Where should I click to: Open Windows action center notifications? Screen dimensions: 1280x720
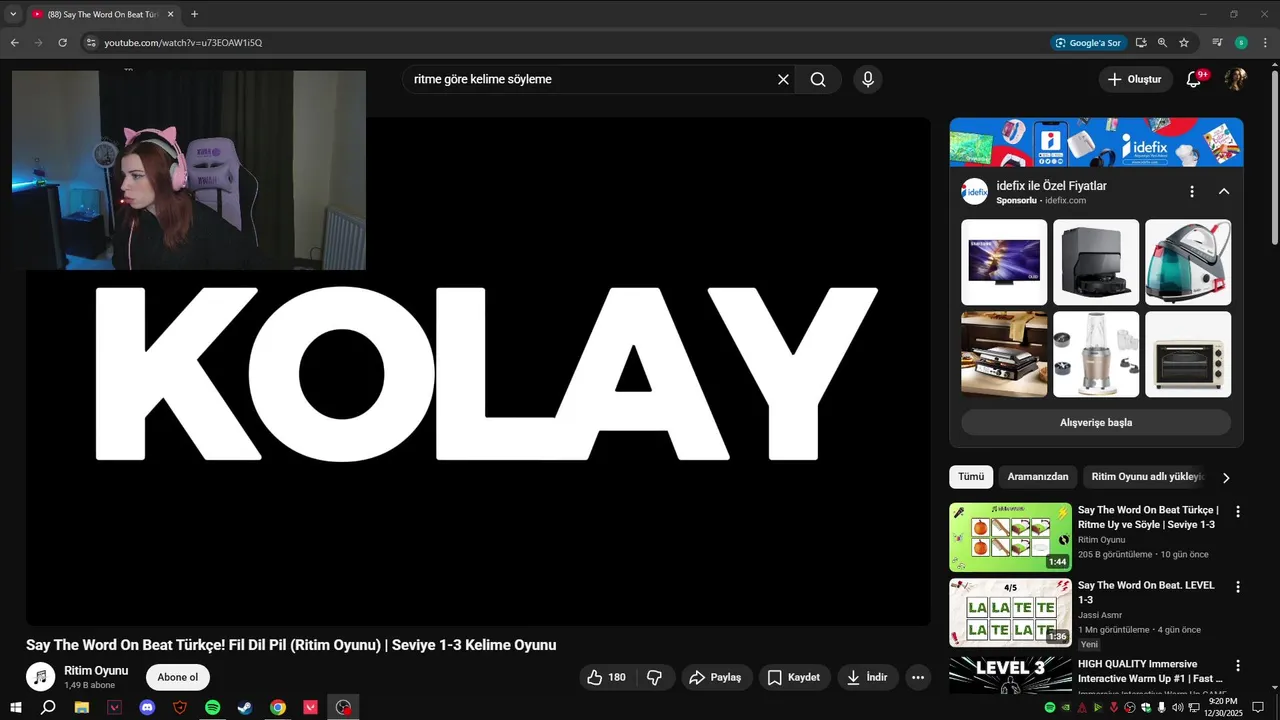tap(1258, 707)
